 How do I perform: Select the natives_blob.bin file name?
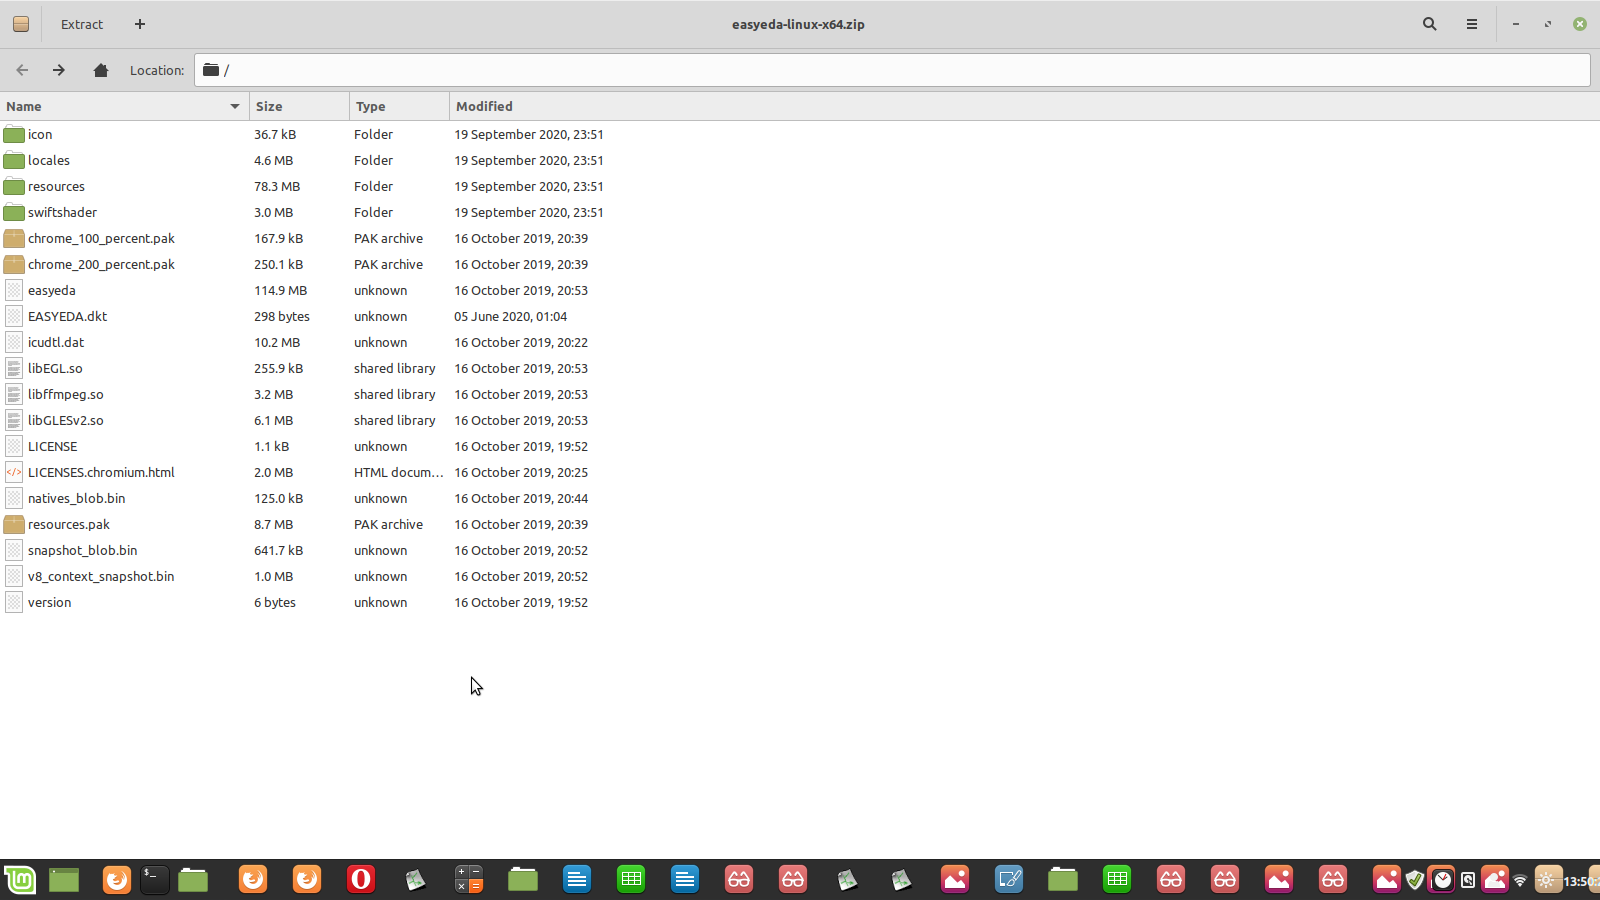(77, 498)
